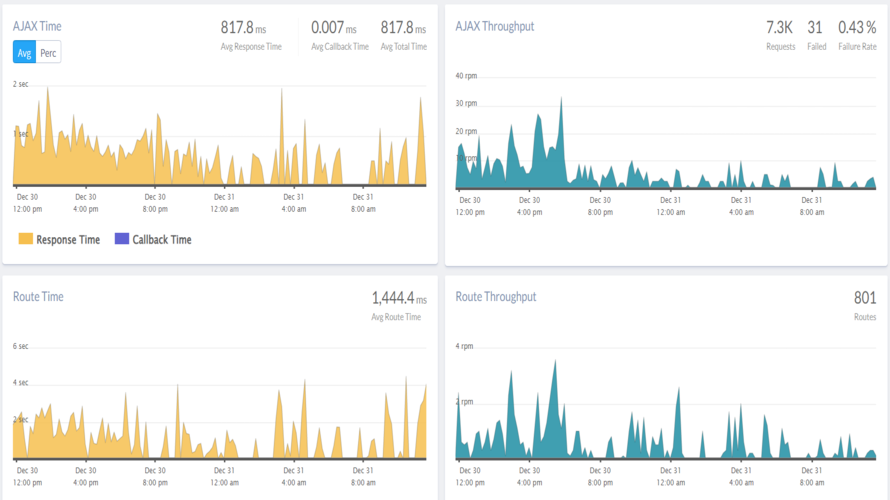Open the AJAX Throughput panel title
Viewport: 890px width, 500px height.
(x=494, y=26)
